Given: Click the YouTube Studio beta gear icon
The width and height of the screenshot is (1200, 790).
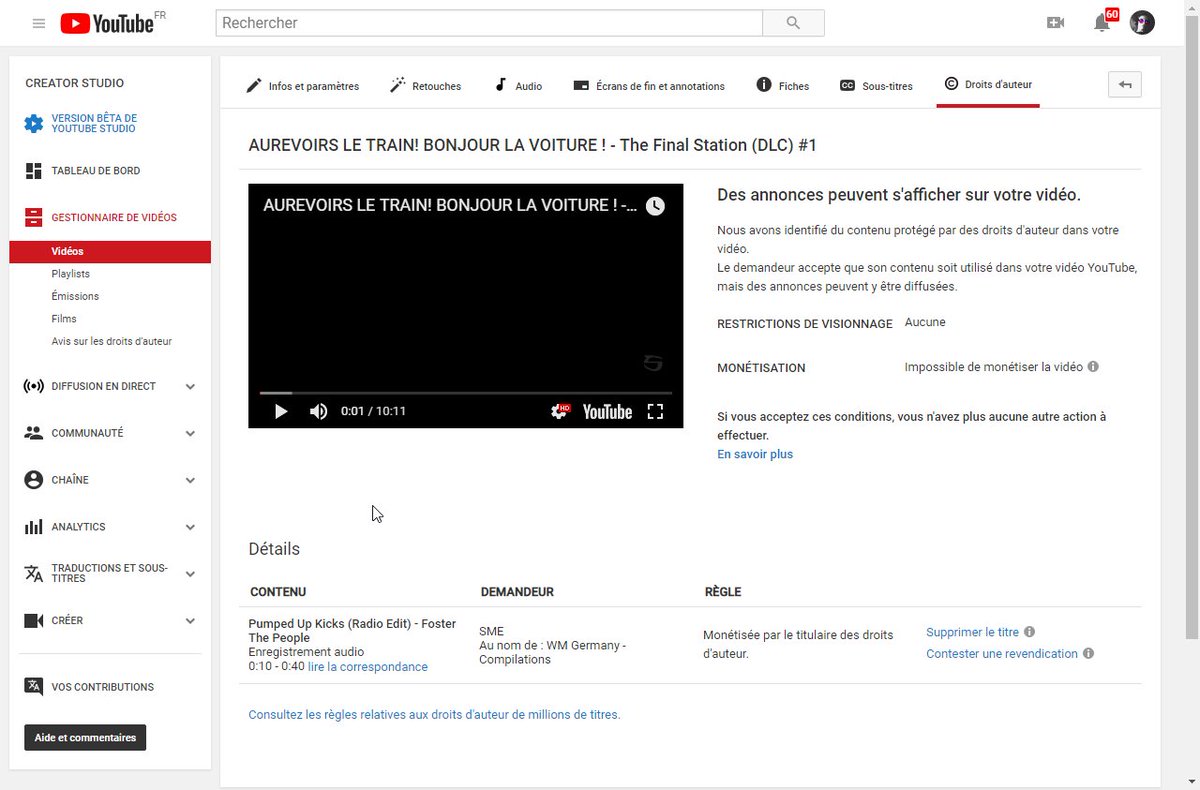Looking at the screenshot, I should tap(34, 123).
